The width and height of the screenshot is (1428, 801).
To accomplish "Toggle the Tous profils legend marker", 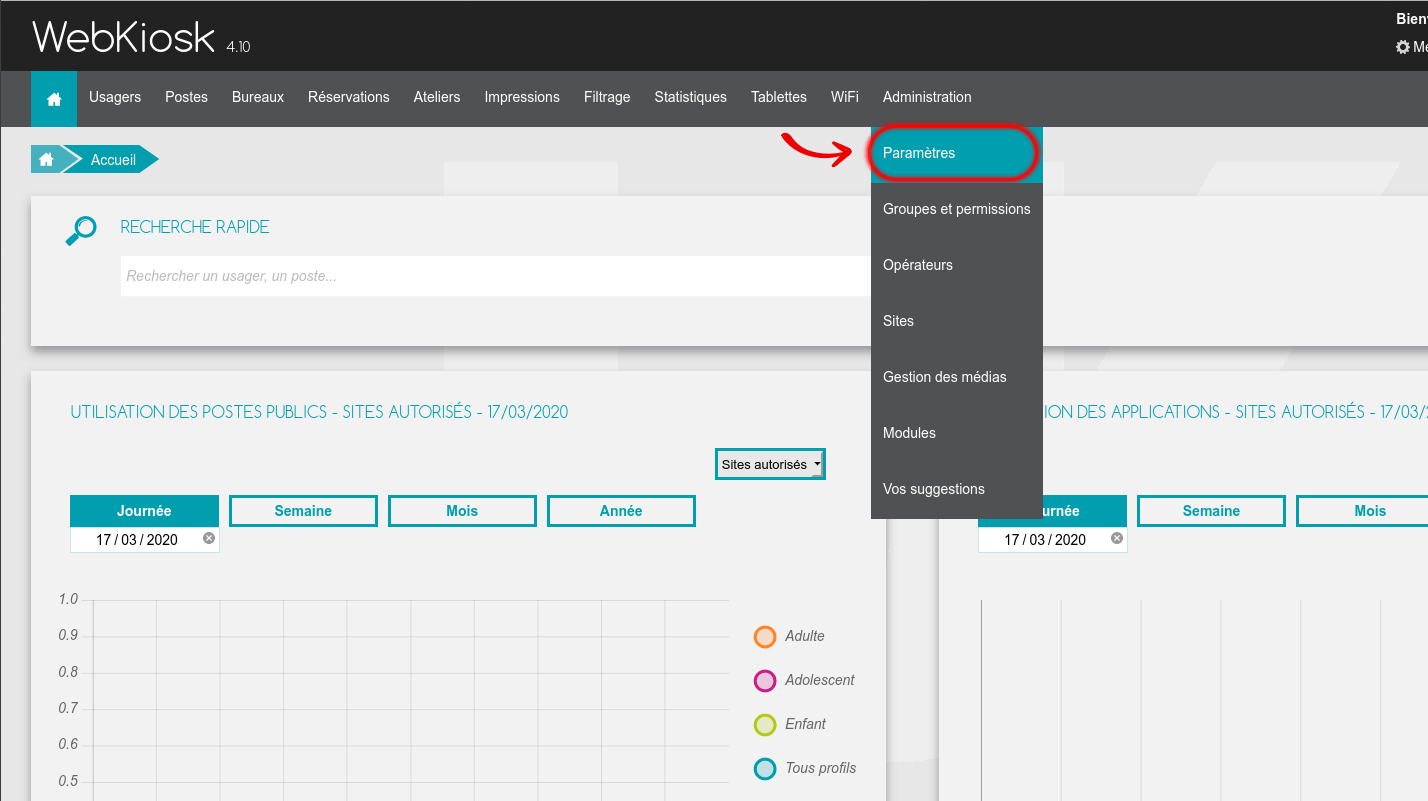I will [x=765, y=769].
